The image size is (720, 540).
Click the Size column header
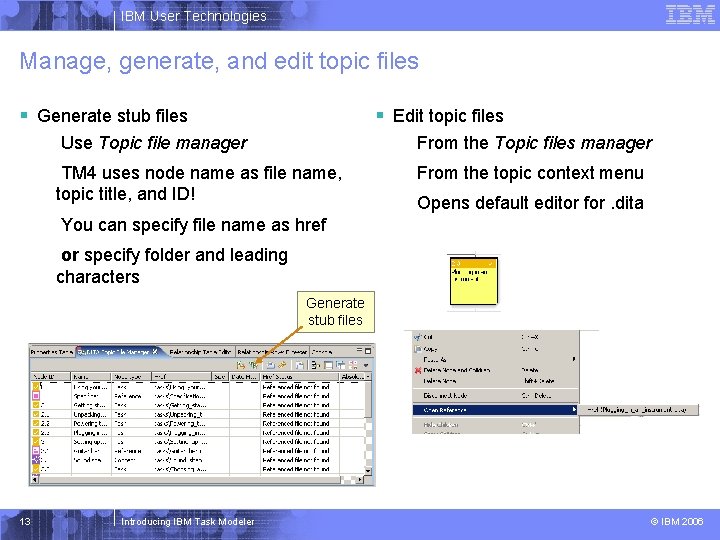pos(221,377)
